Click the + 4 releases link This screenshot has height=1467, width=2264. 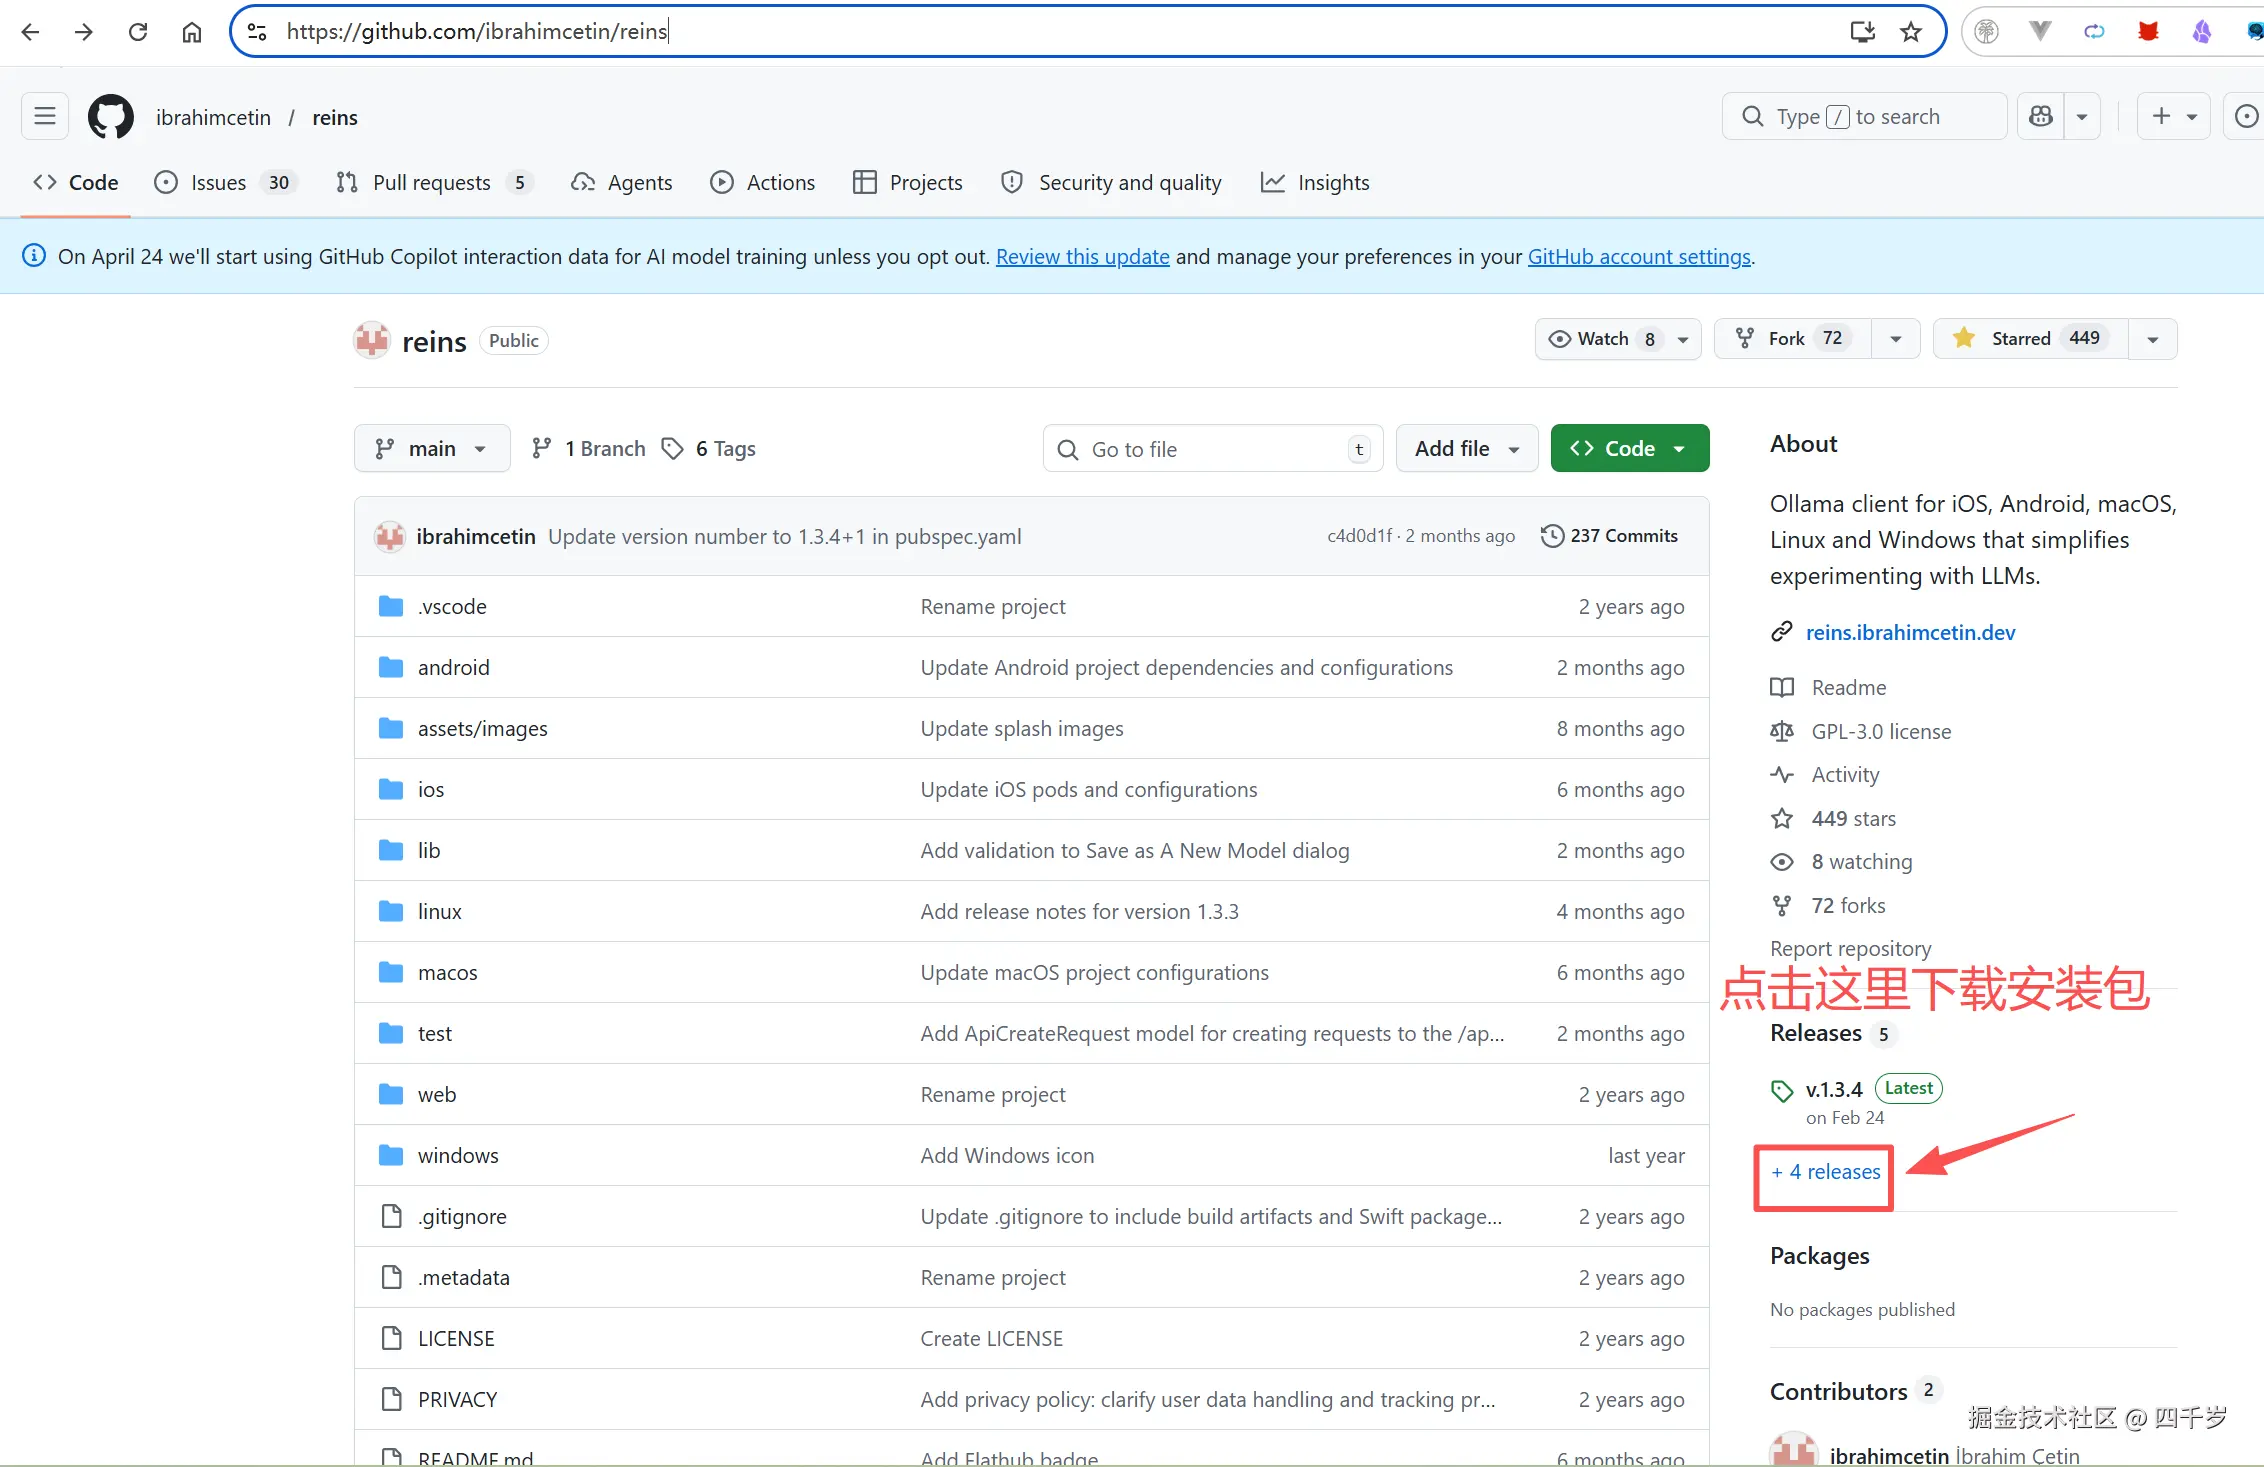point(1826,1172)
